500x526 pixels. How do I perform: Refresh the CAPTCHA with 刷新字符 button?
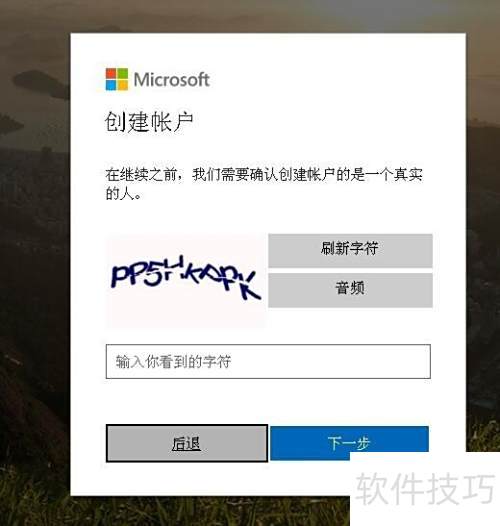click(350, 251)
